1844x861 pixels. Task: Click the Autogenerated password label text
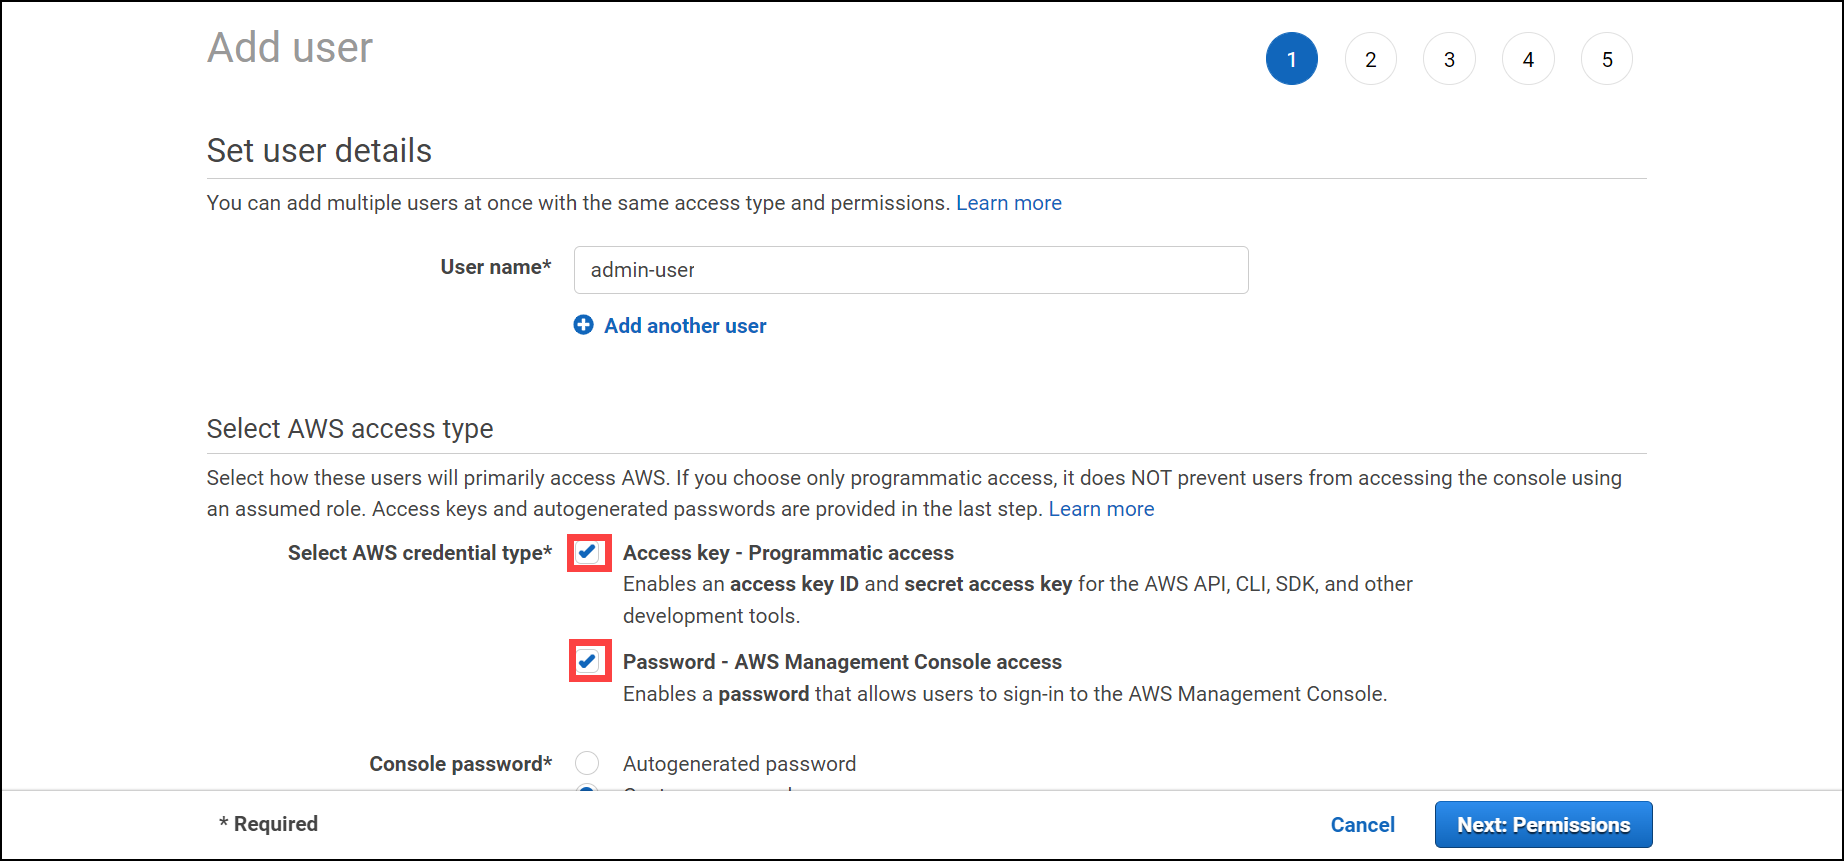(739, 764)
